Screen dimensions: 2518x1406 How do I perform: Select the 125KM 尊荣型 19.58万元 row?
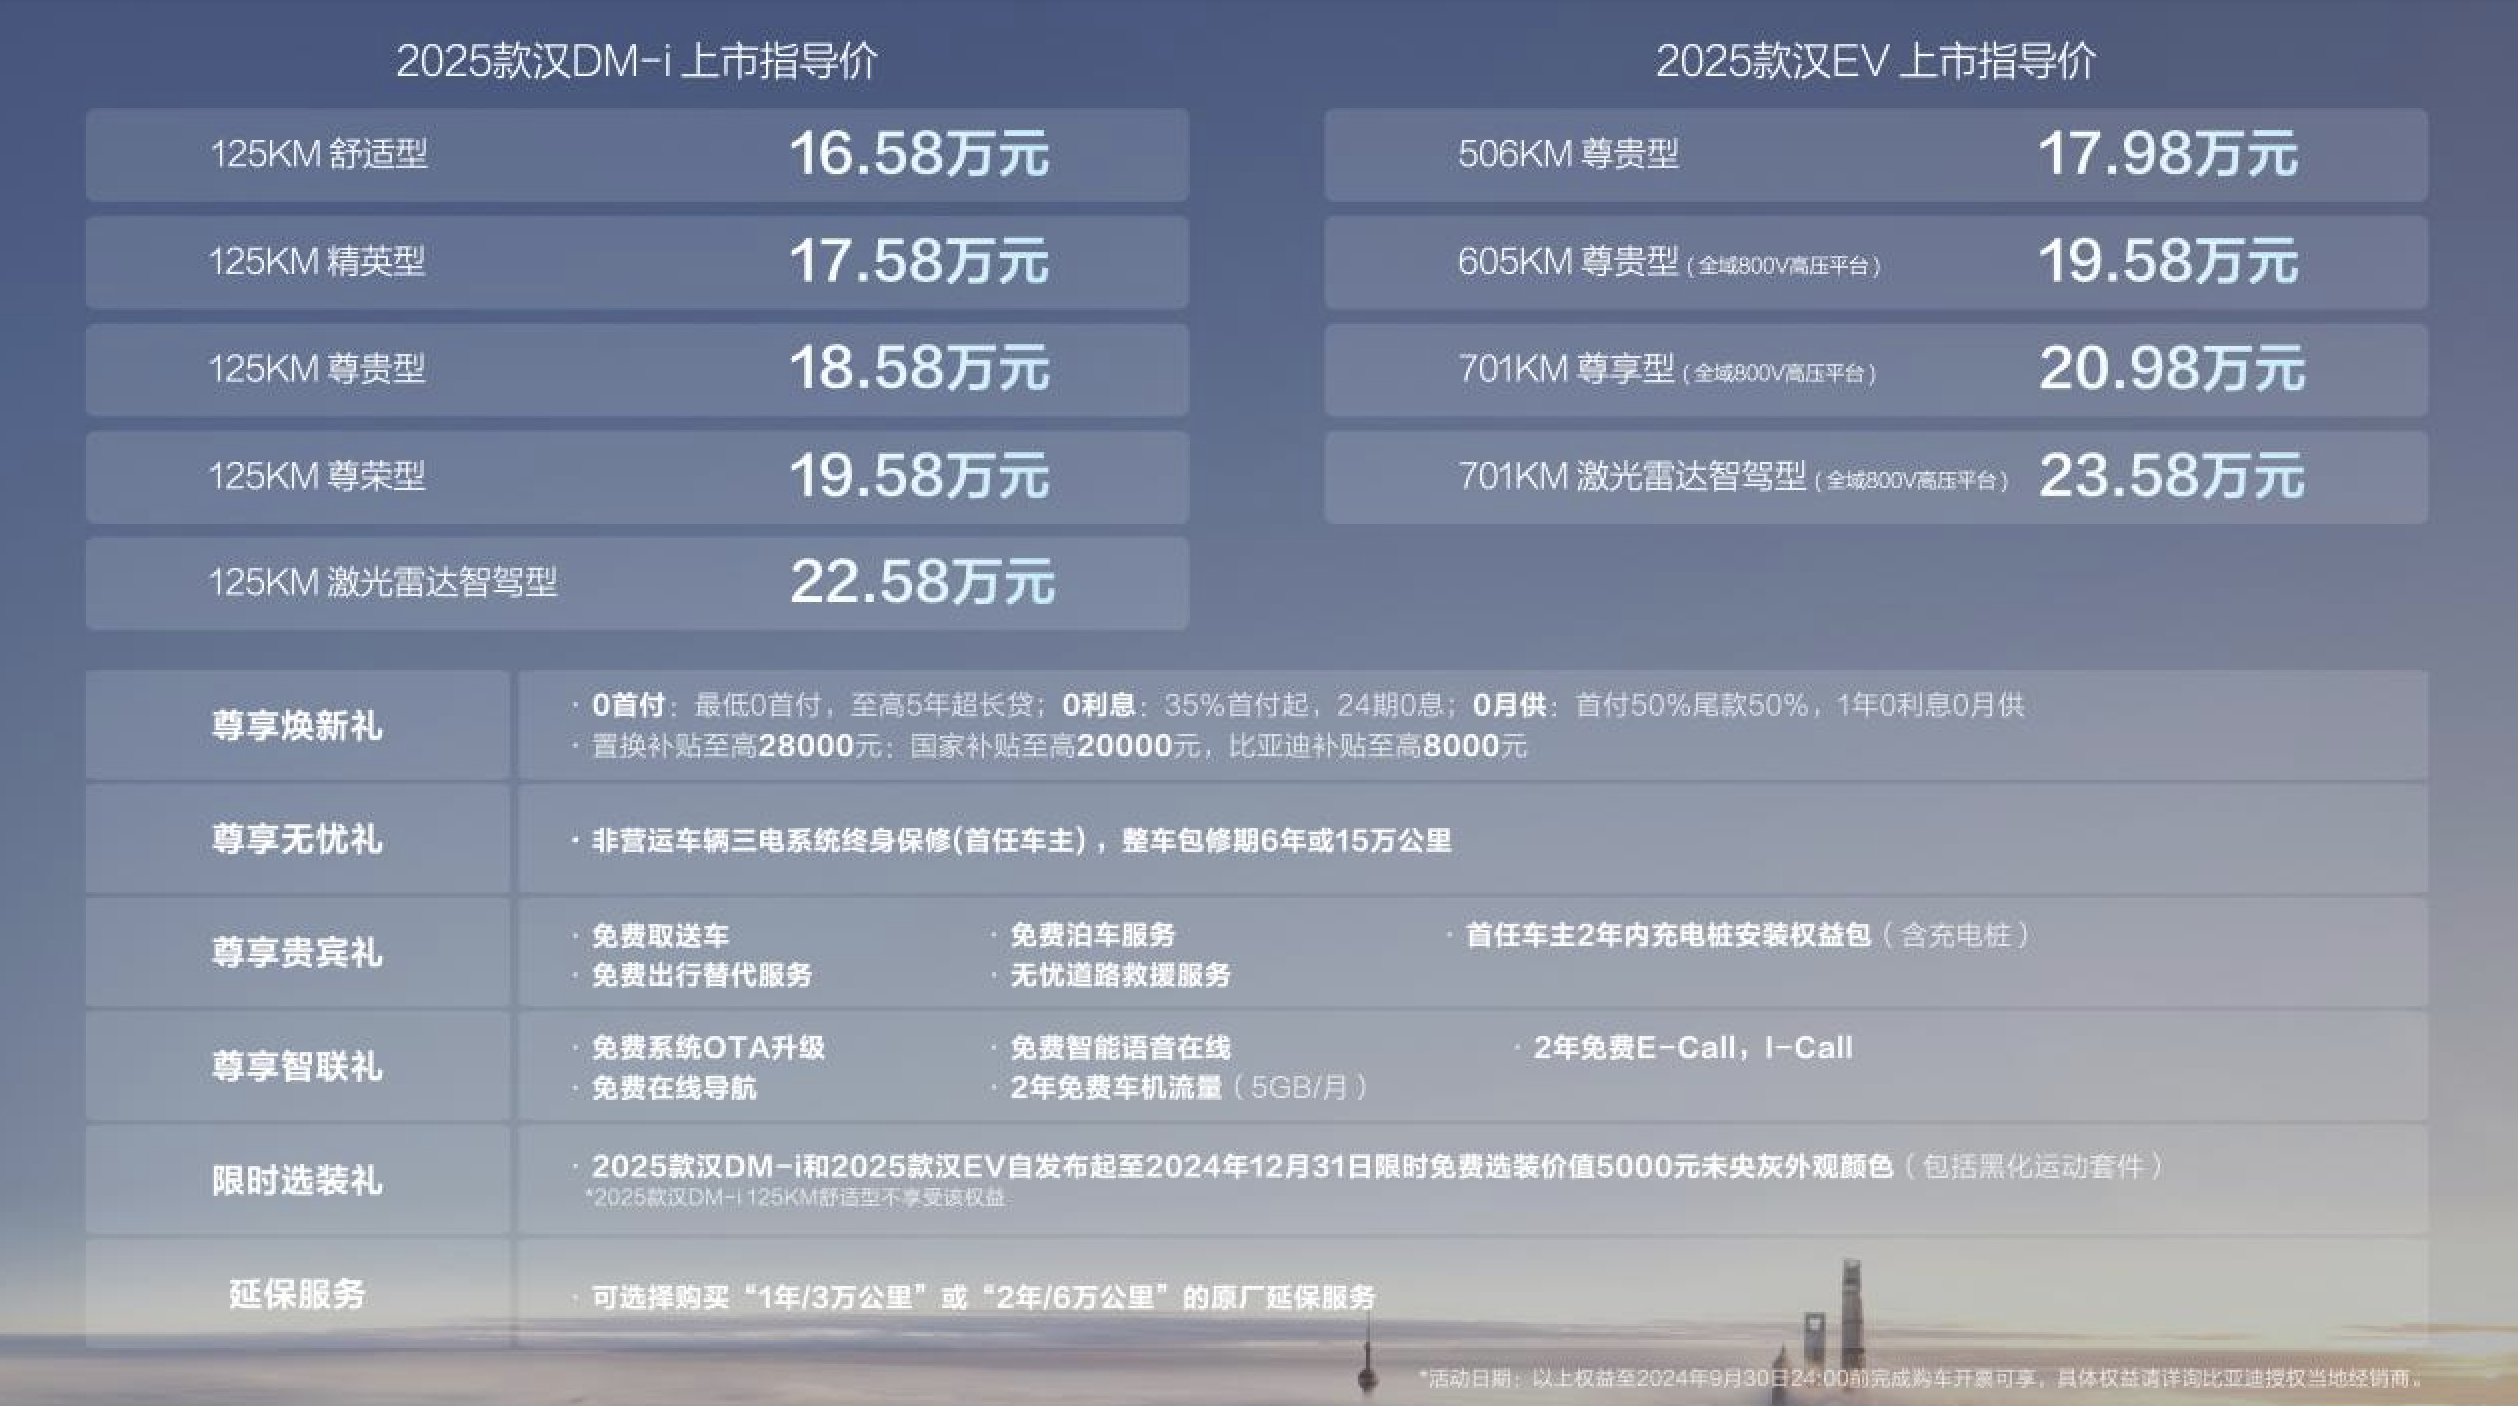pos(636,476)
